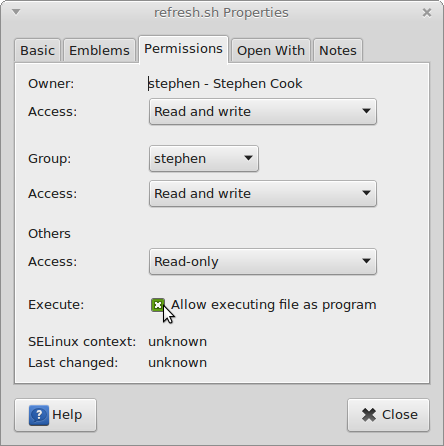Dismiss dialog with title bar X icon
The height and width of the screenshot is (446, 444).
[427, 13]
